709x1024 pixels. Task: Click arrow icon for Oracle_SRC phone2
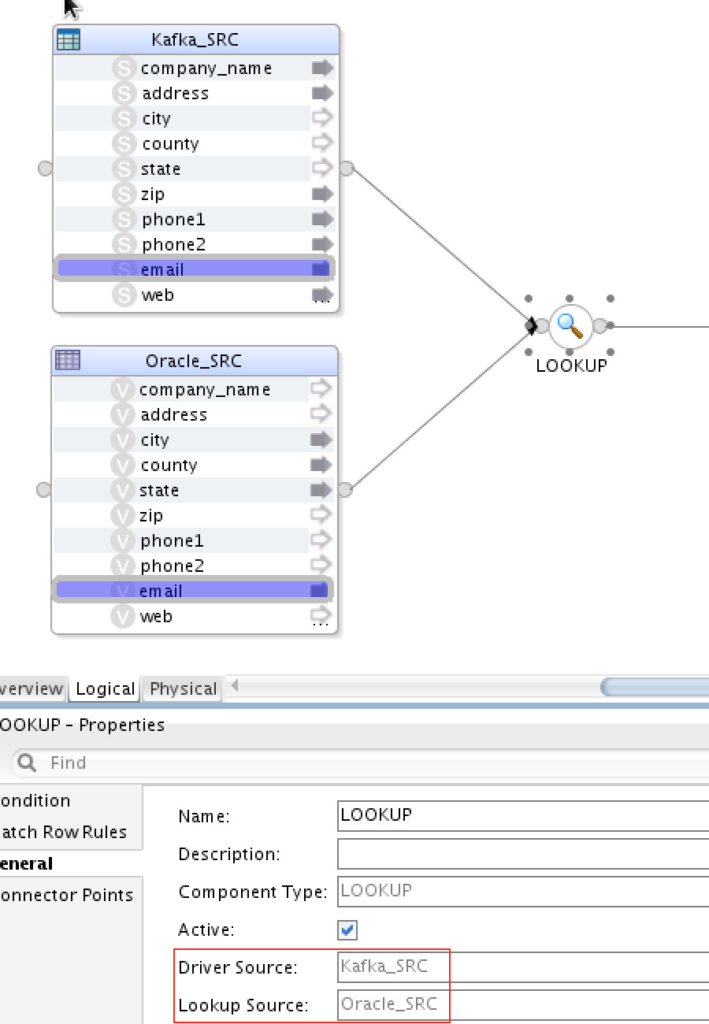tap(321, 565)
